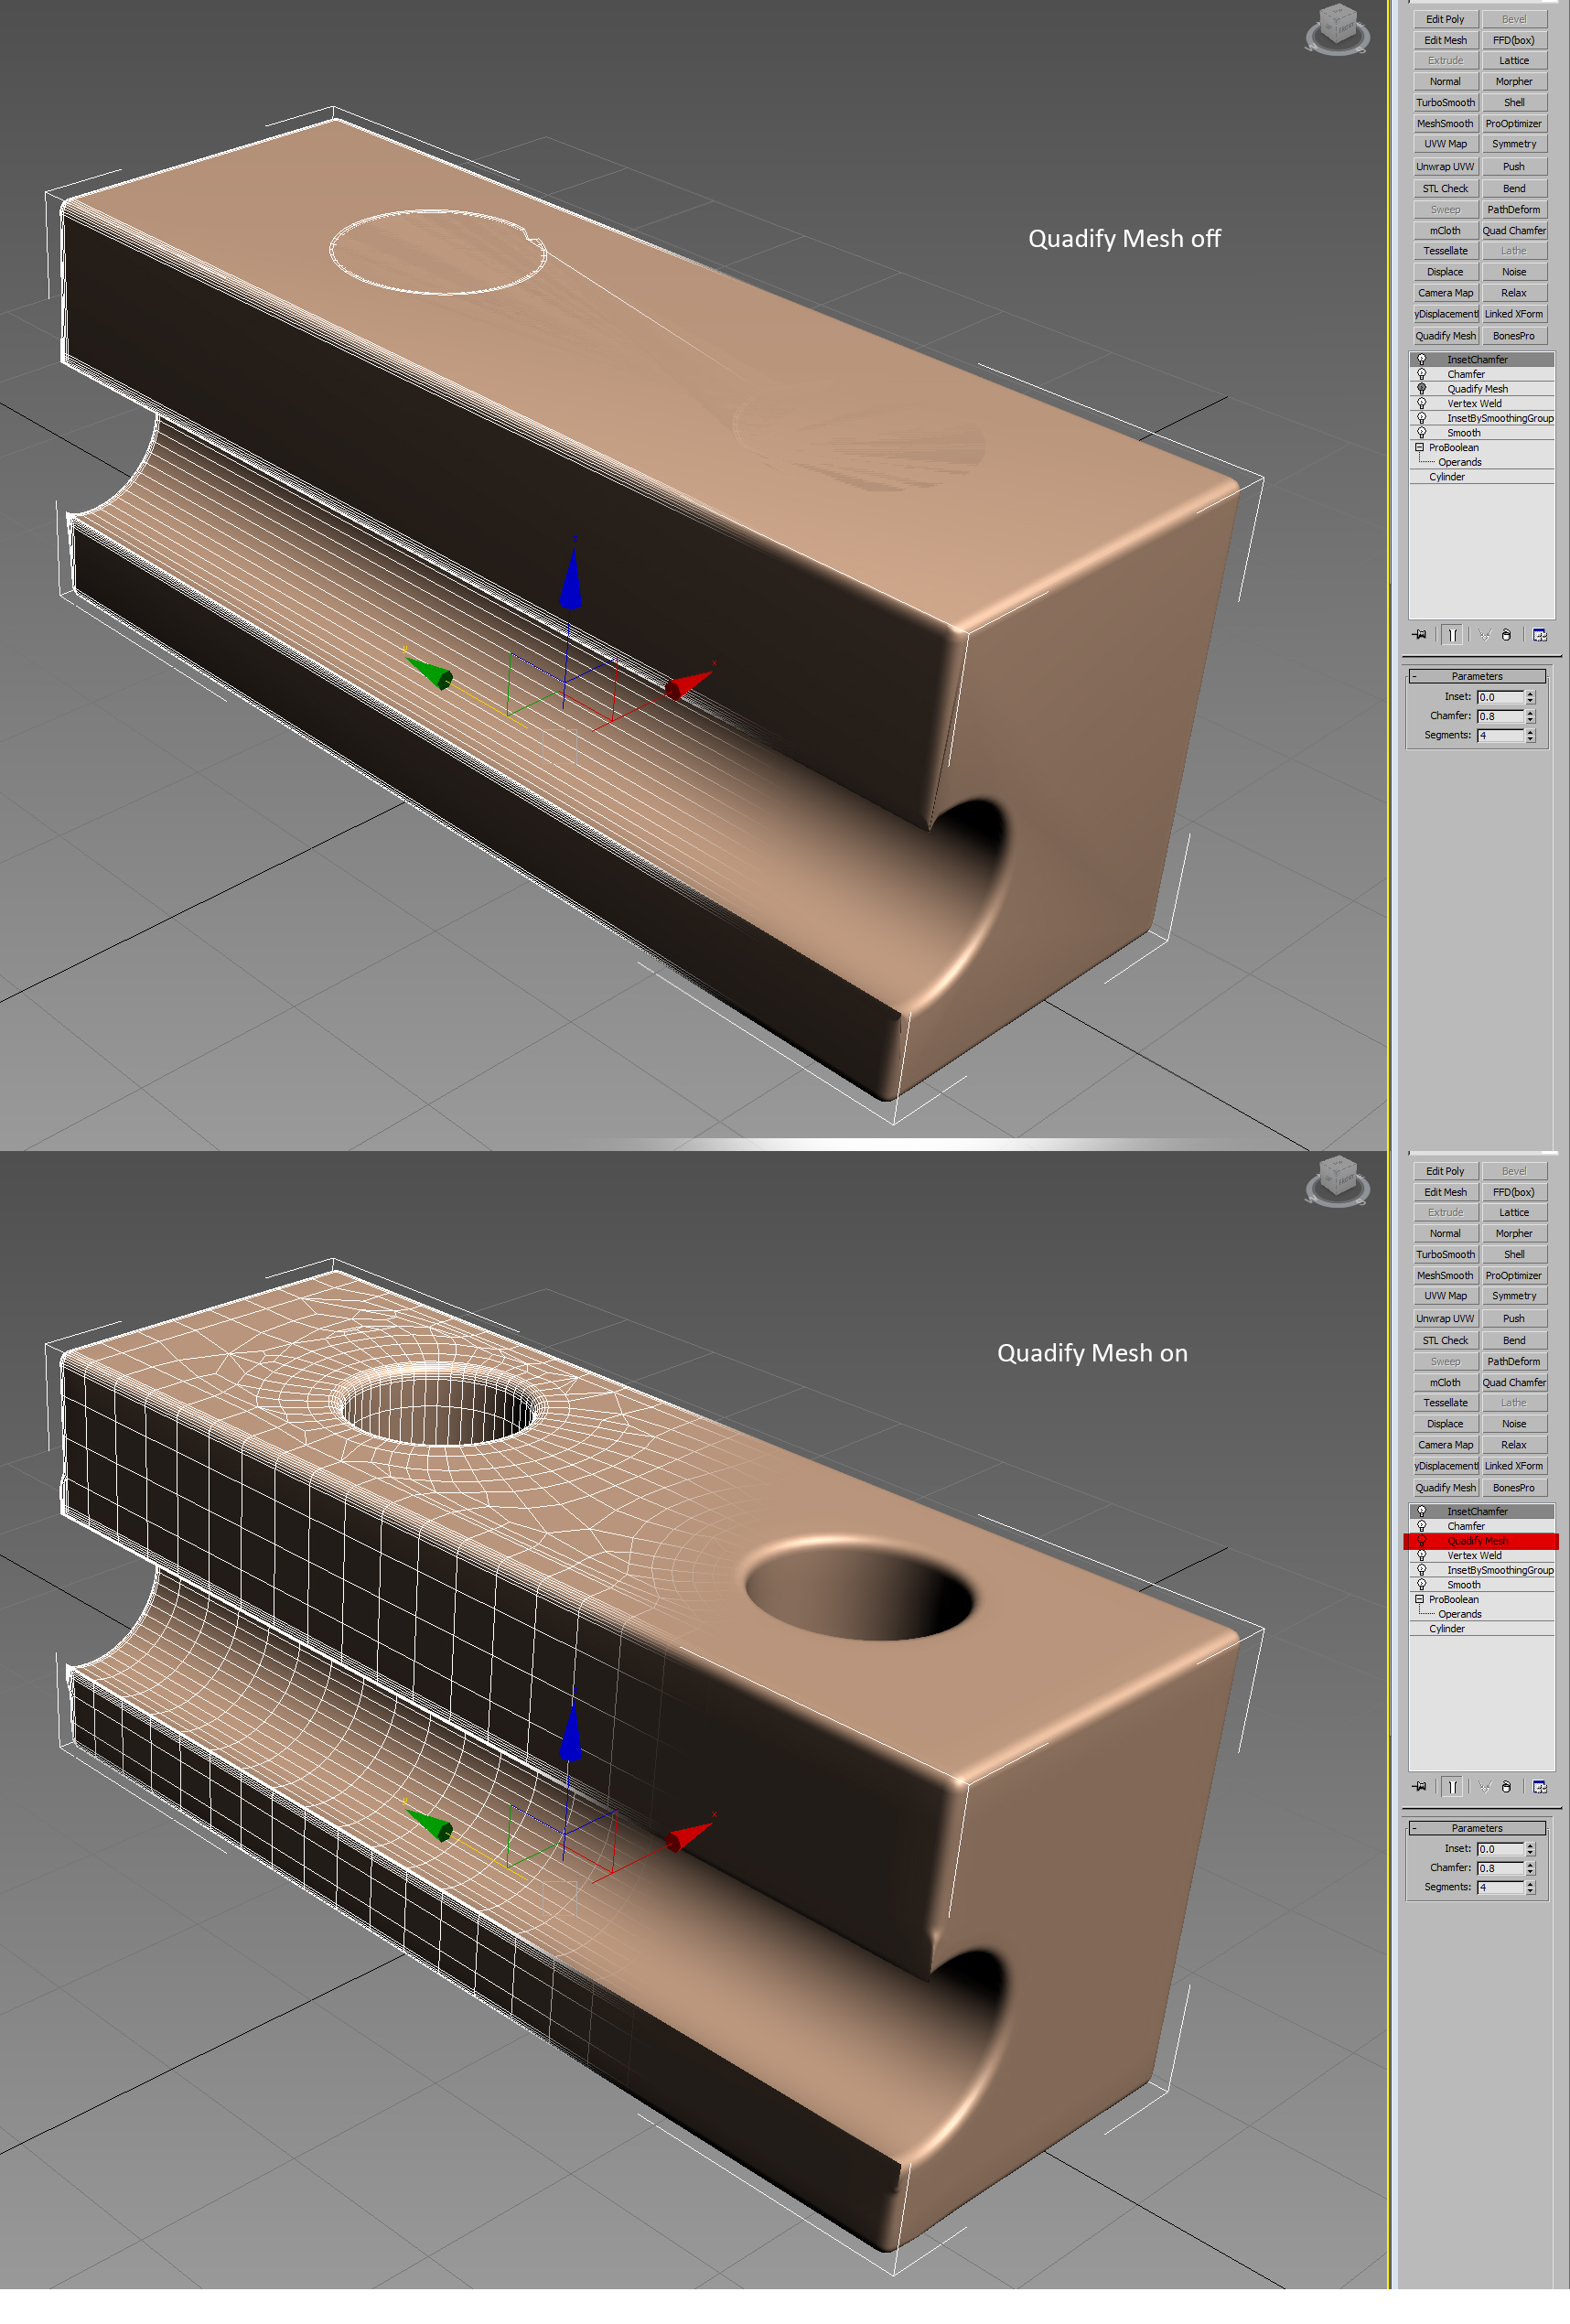Click Make Unique icon in the upper stack toolbar
Image resolution: width=1570 pixels, height=2324 pixels.
point(1484,635)
